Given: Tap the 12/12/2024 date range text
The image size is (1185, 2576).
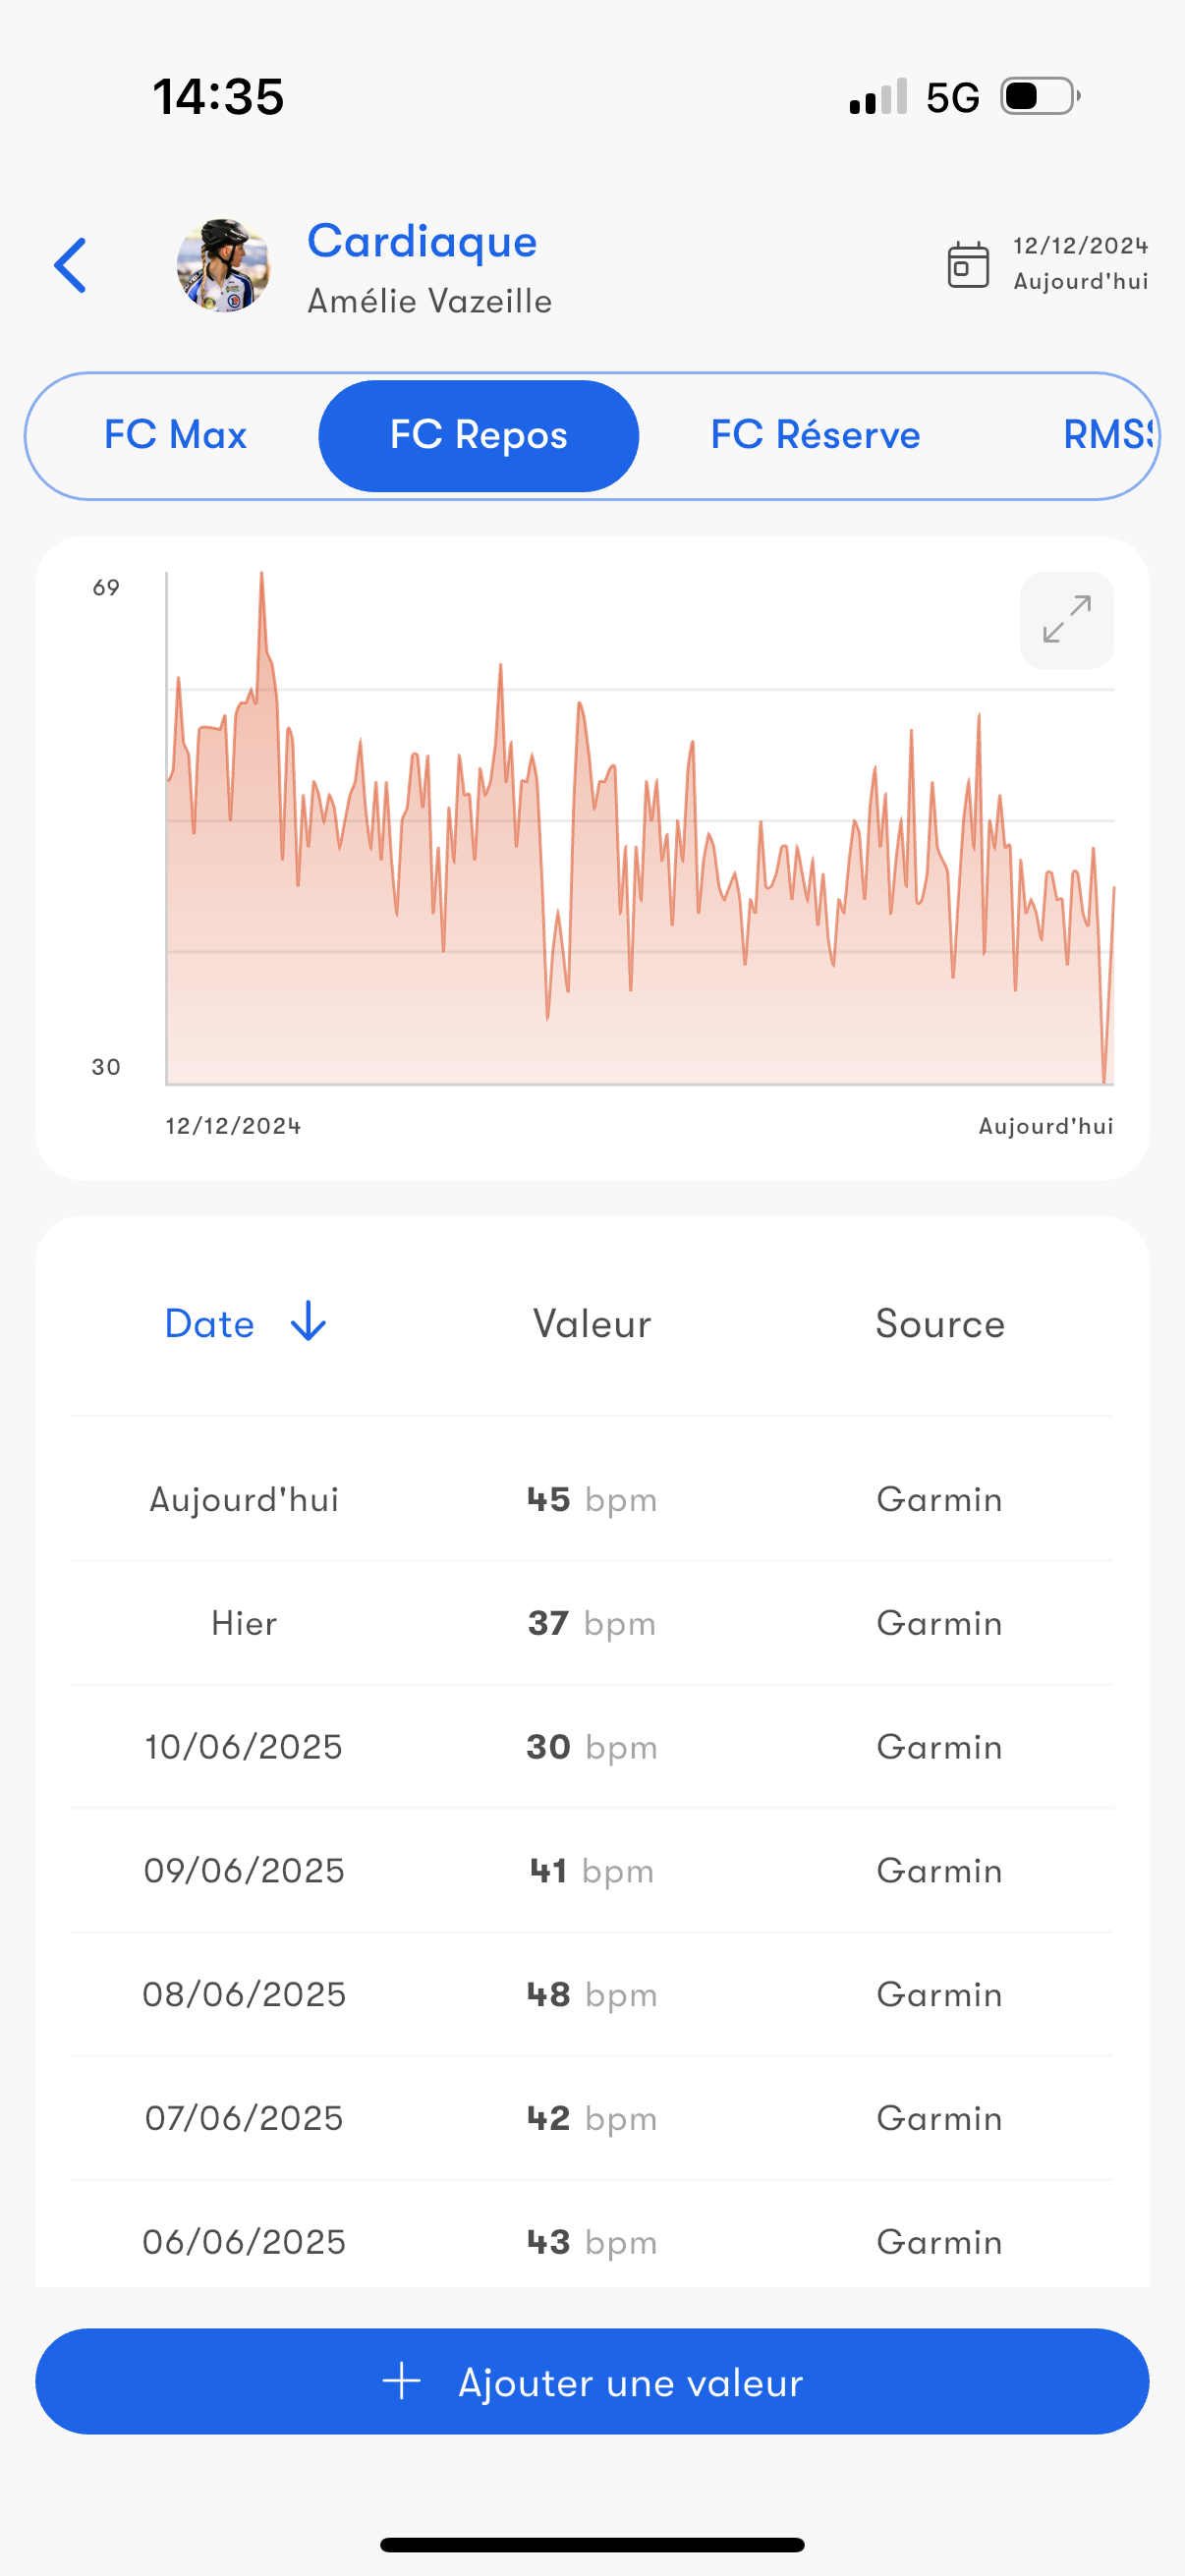Looking at the screenshot, I should [1080, 246].
